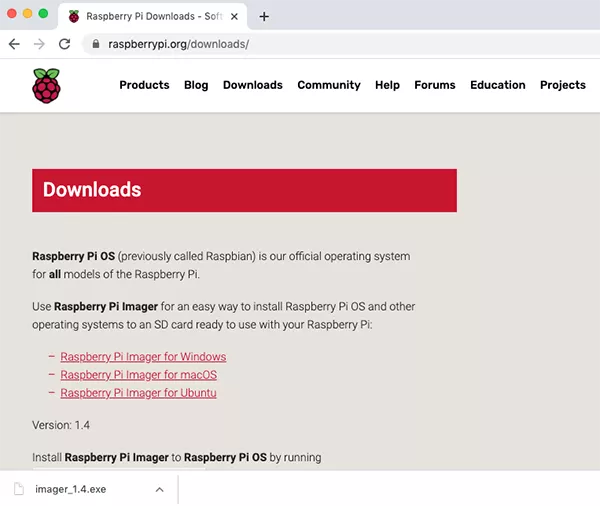Click the browser back arrow
Image resolution: width=600 pixels, height=506 pixels.
pos(14,44)
